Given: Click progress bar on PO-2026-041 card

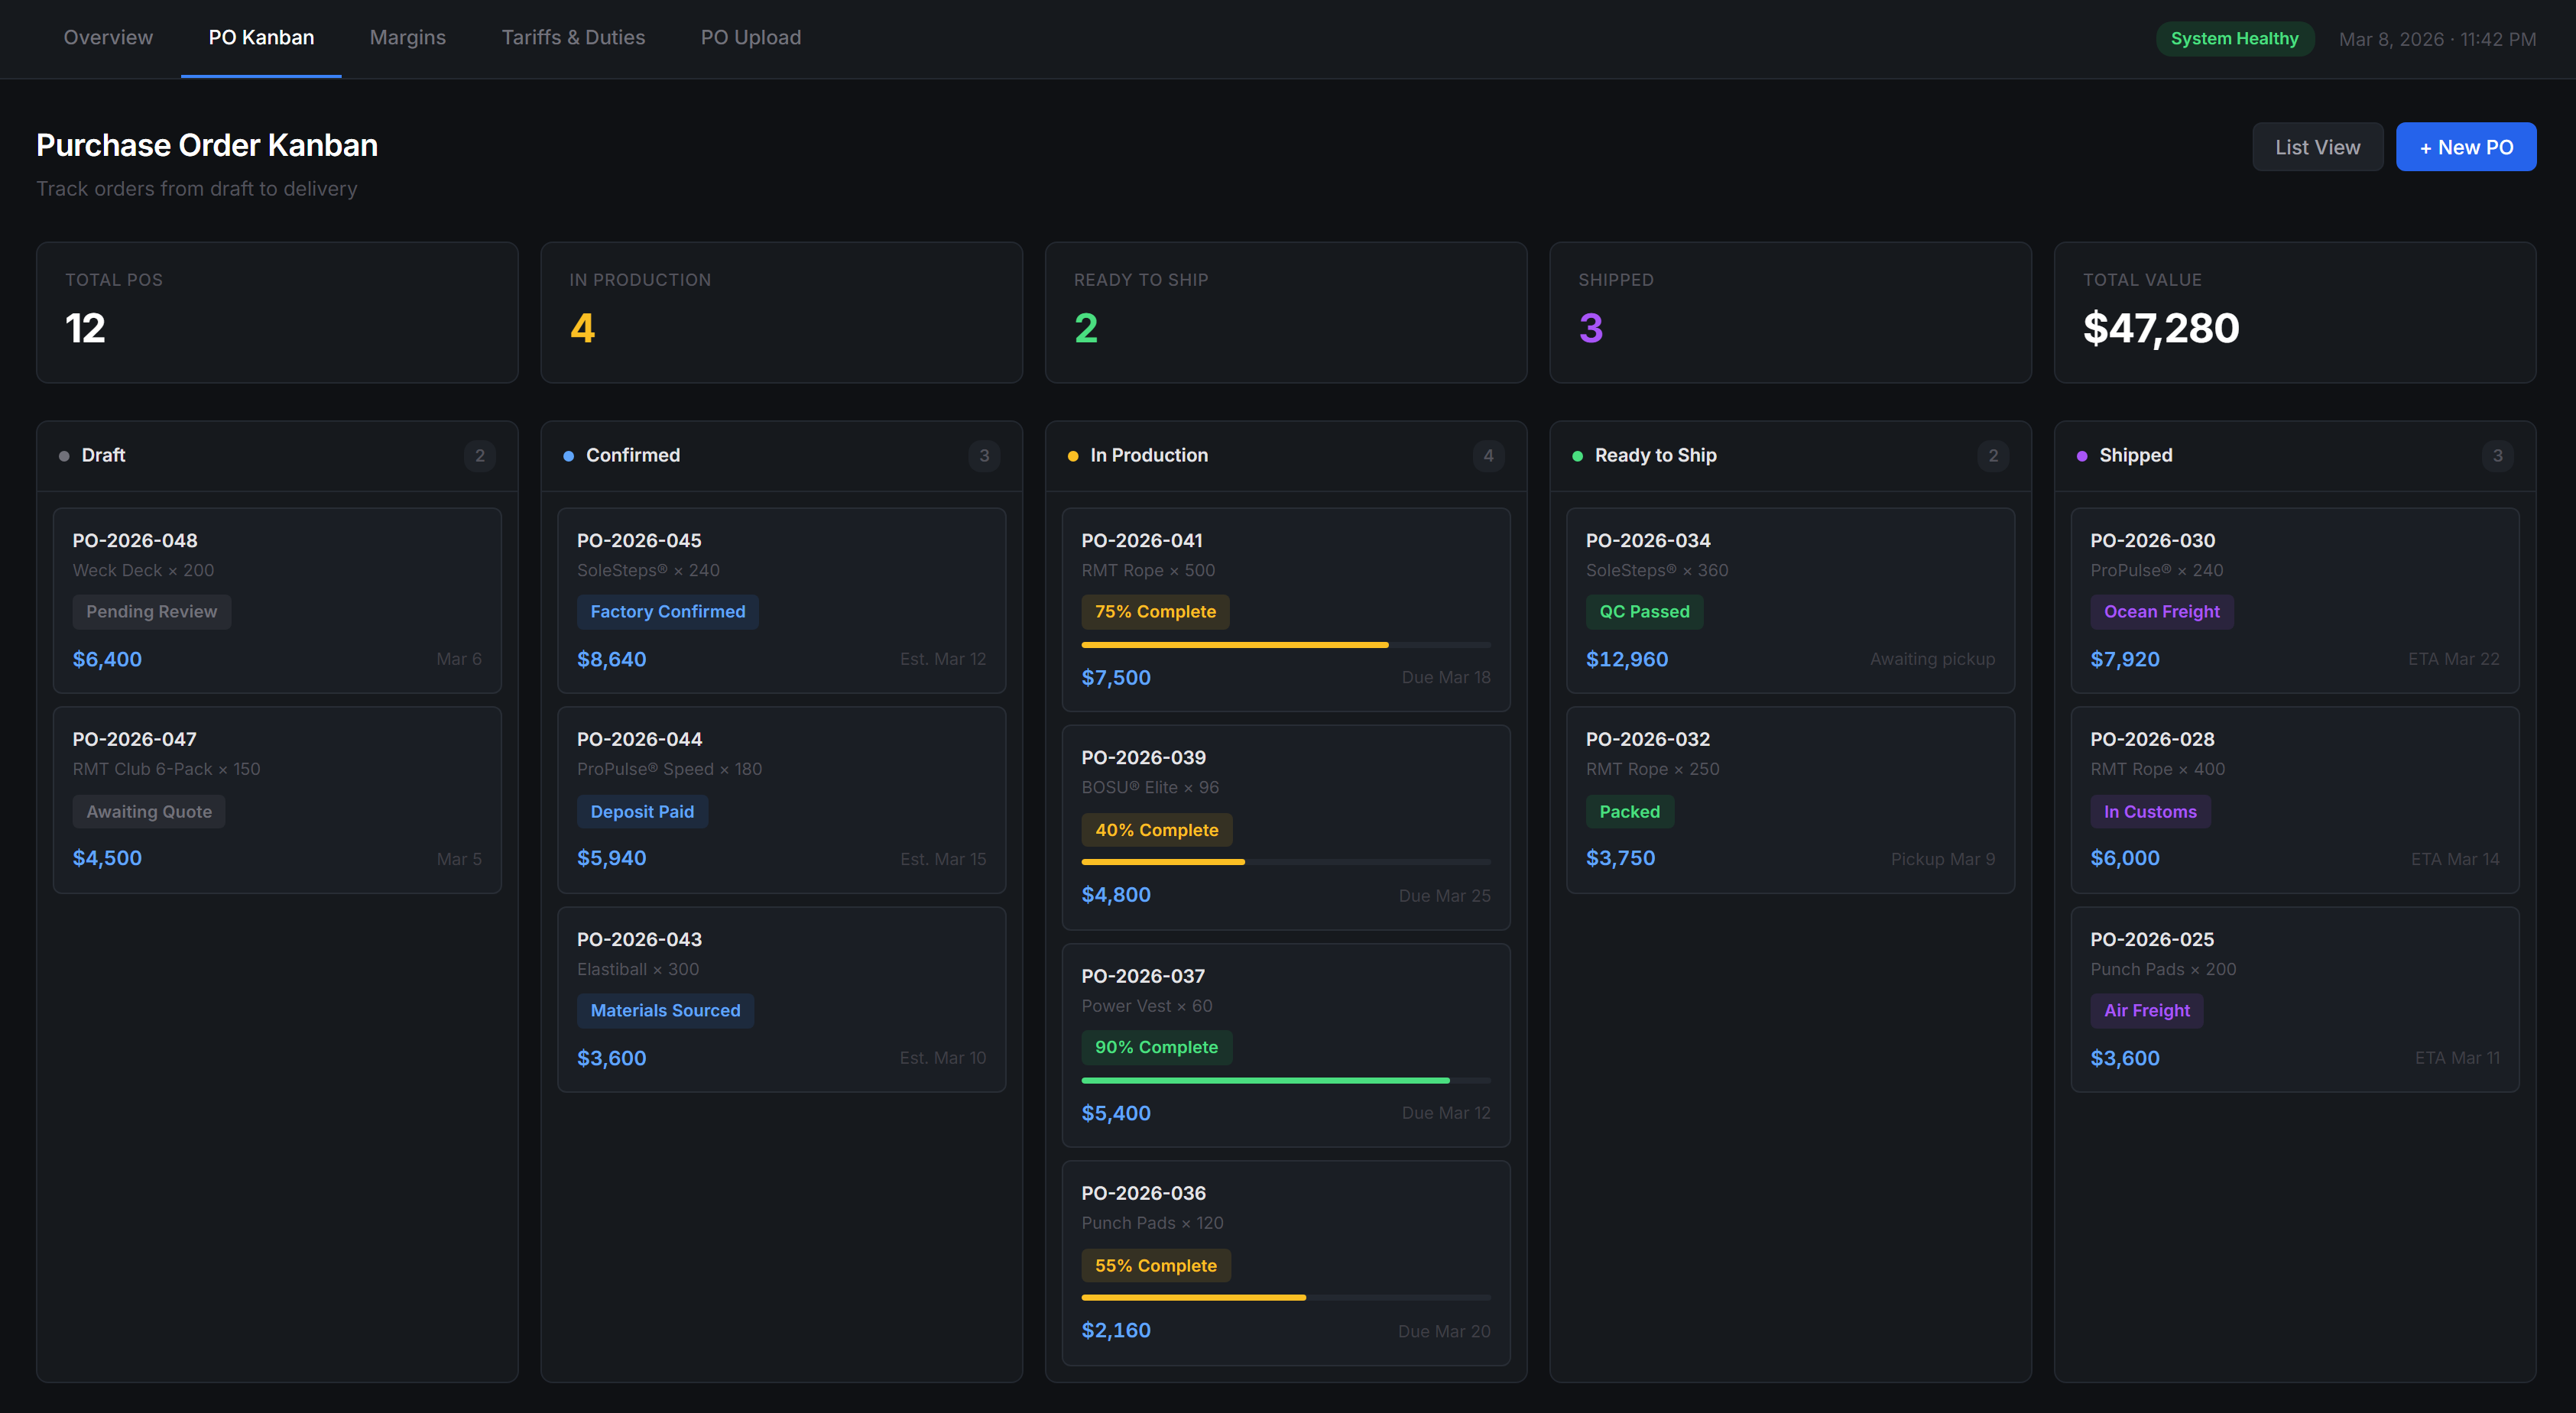Looking at the screenshot, I should pyautogui.click(x=1285, y=645).
